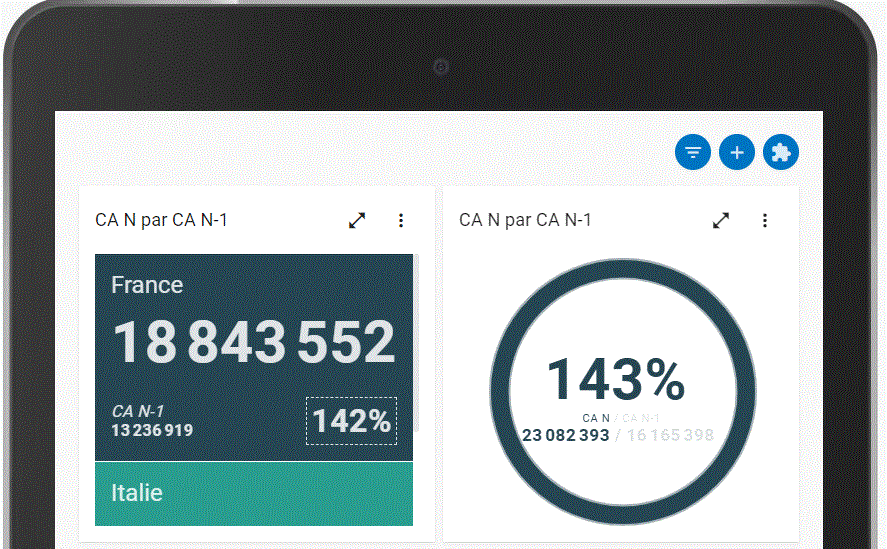Click the 23 082 393 CA N value
This screenshot has width=887, height=549.
click(565, 435)
